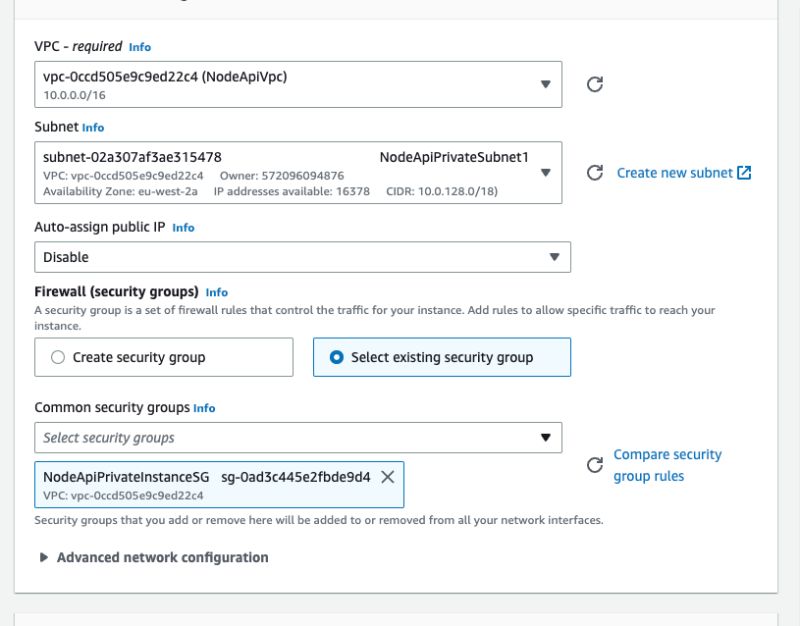Refresh the VPC list
This screenshot has width=800, height=626.
click(595, 84)
